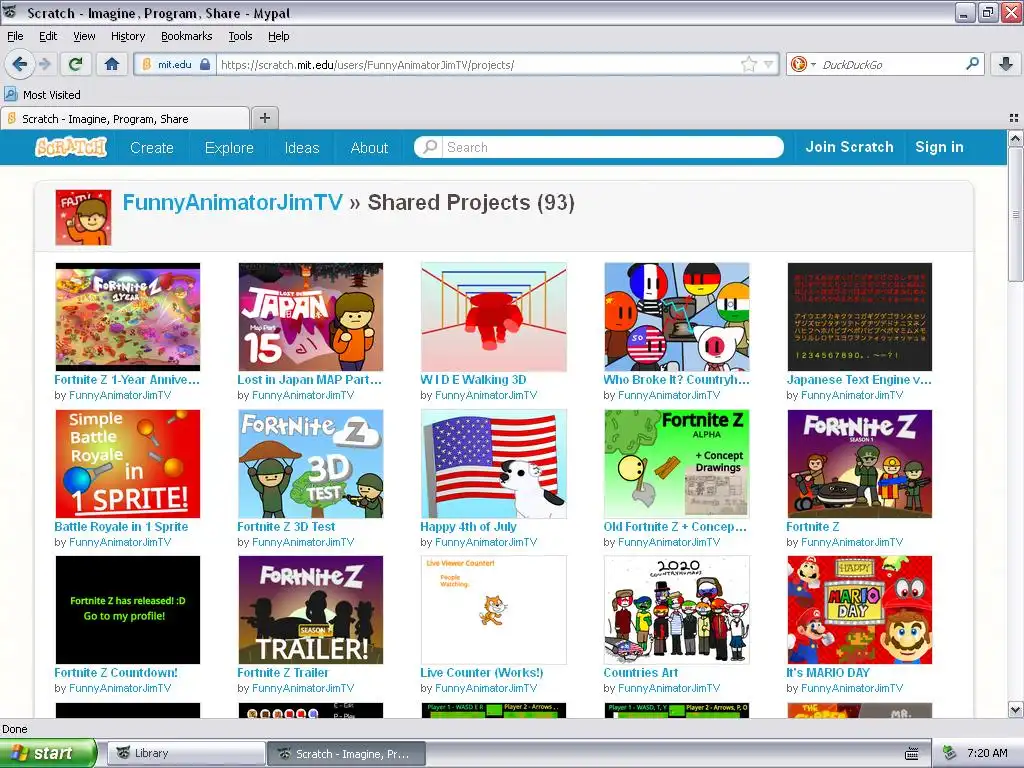Click the Scratch logo in navigation bar
1024x768 pixels.
point(71,148)
